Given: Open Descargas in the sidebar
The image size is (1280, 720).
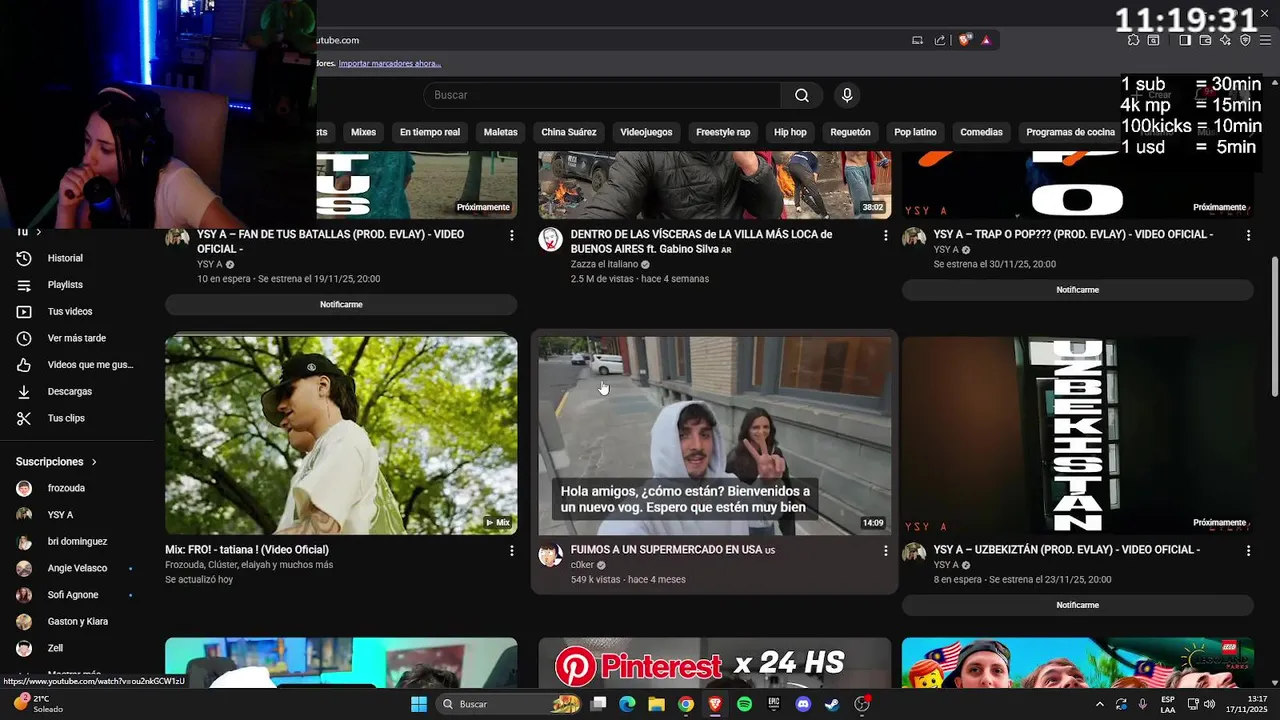Looking at the screenshot, I should pos(69,391).
